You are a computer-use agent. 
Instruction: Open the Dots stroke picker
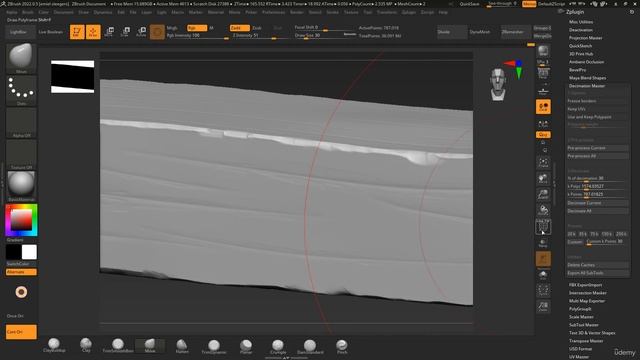coord(21,91)
